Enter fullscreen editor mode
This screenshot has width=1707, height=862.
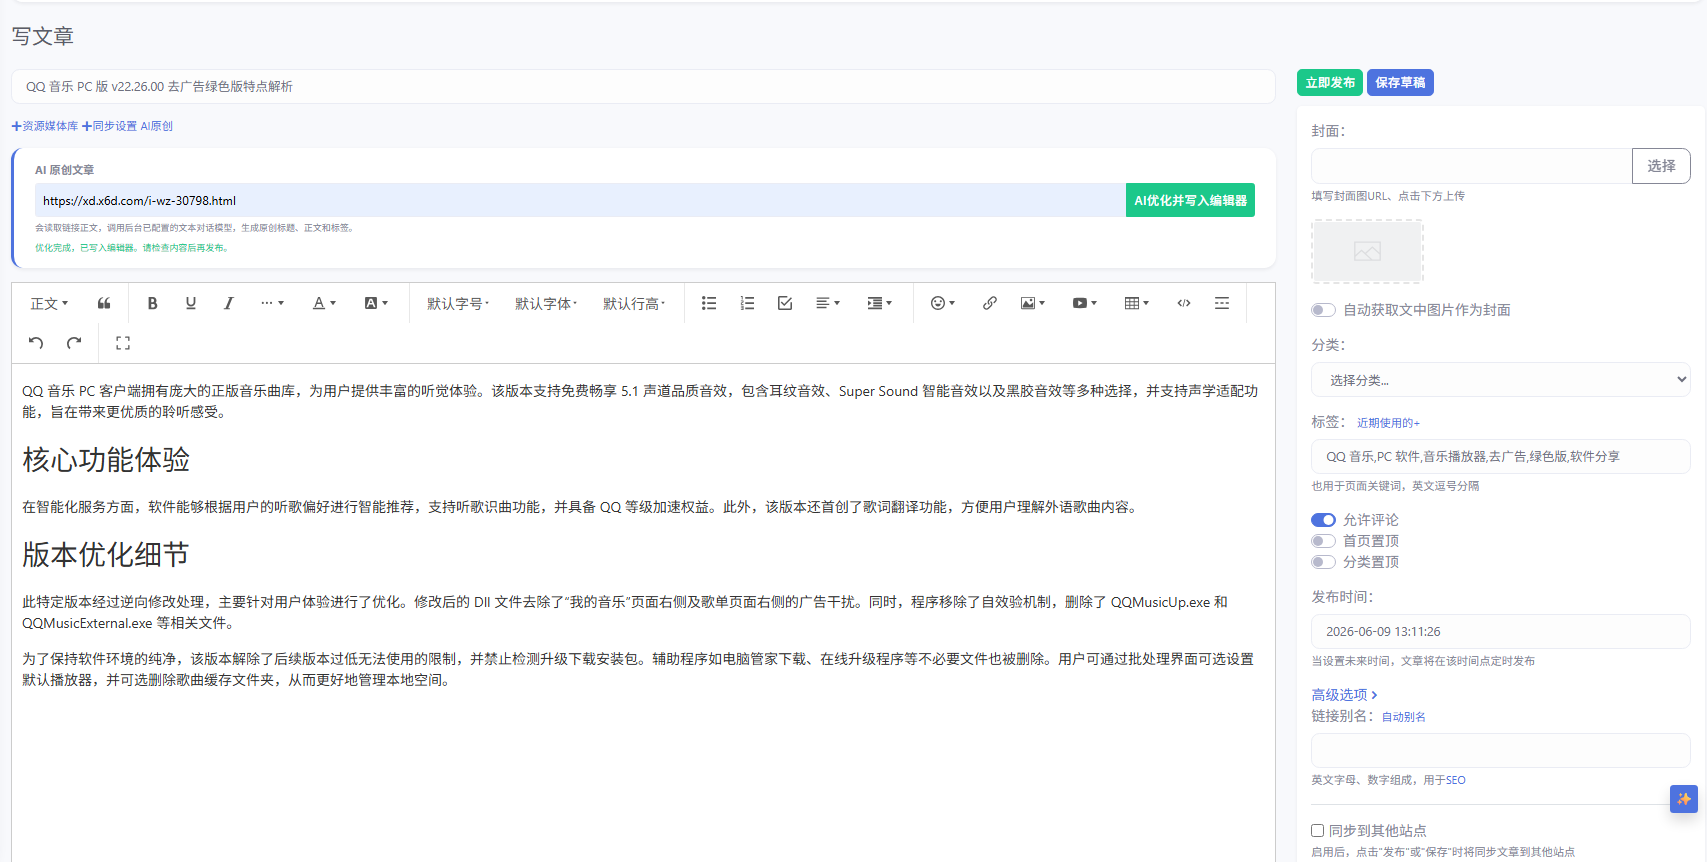[x=123, y=343]
